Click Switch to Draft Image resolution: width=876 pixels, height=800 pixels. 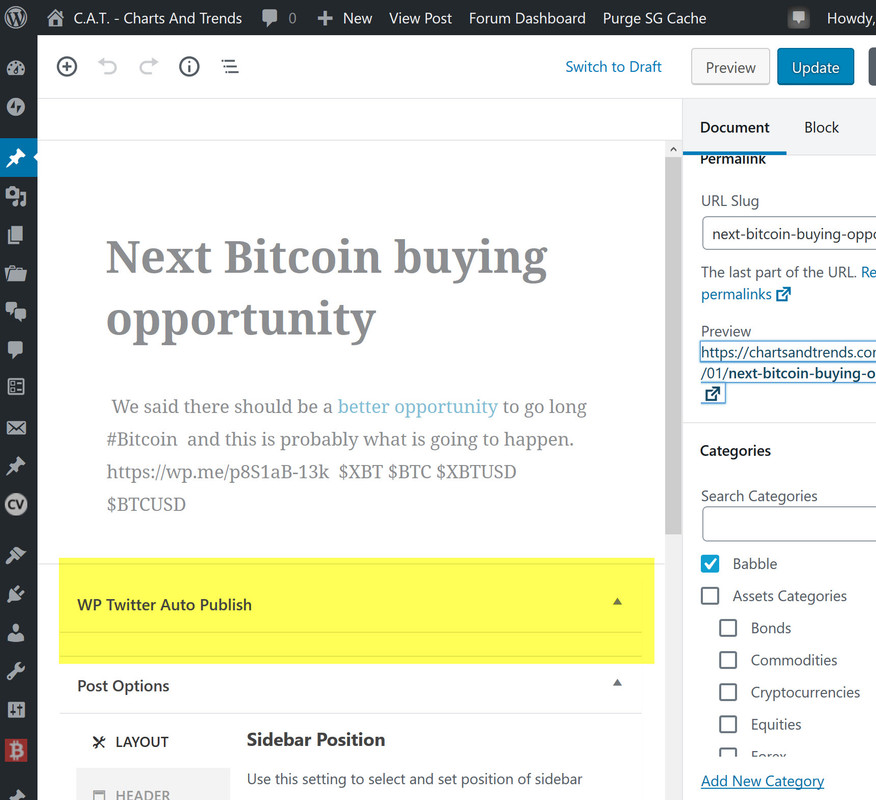tap(613, 66)
